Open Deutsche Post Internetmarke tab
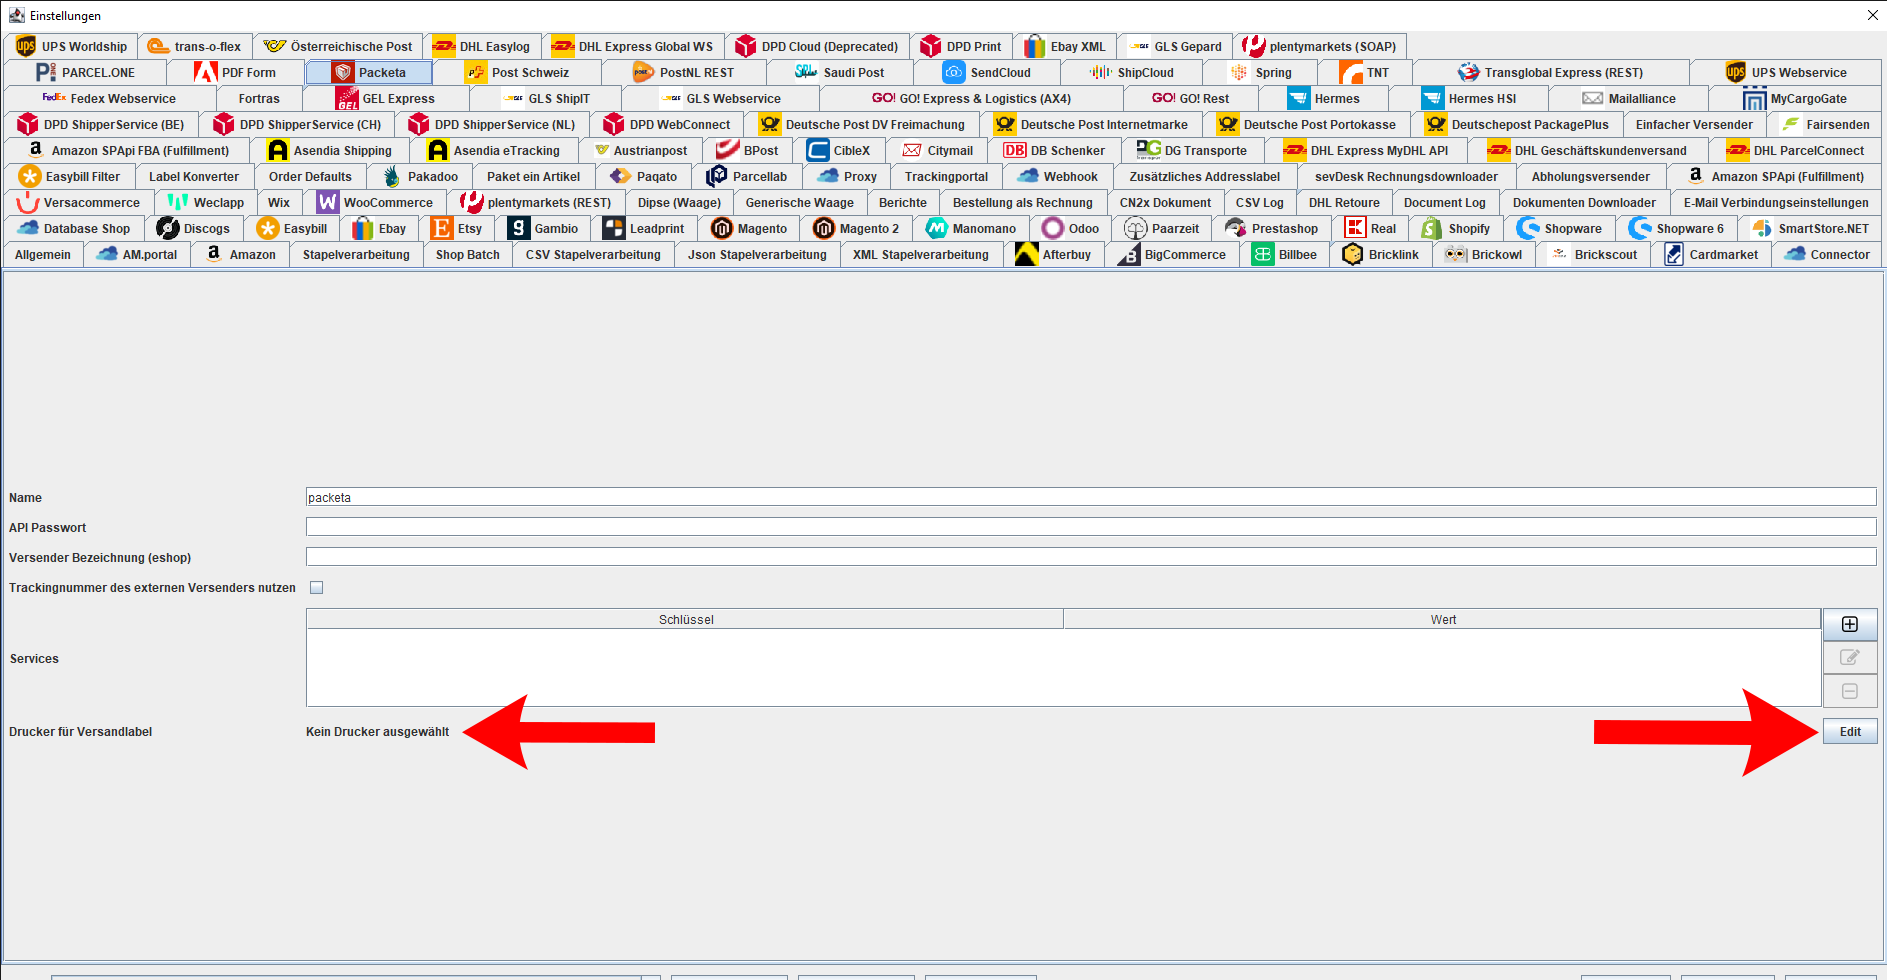Viewport: 1887px width, 980px height. click(1092, 124)
